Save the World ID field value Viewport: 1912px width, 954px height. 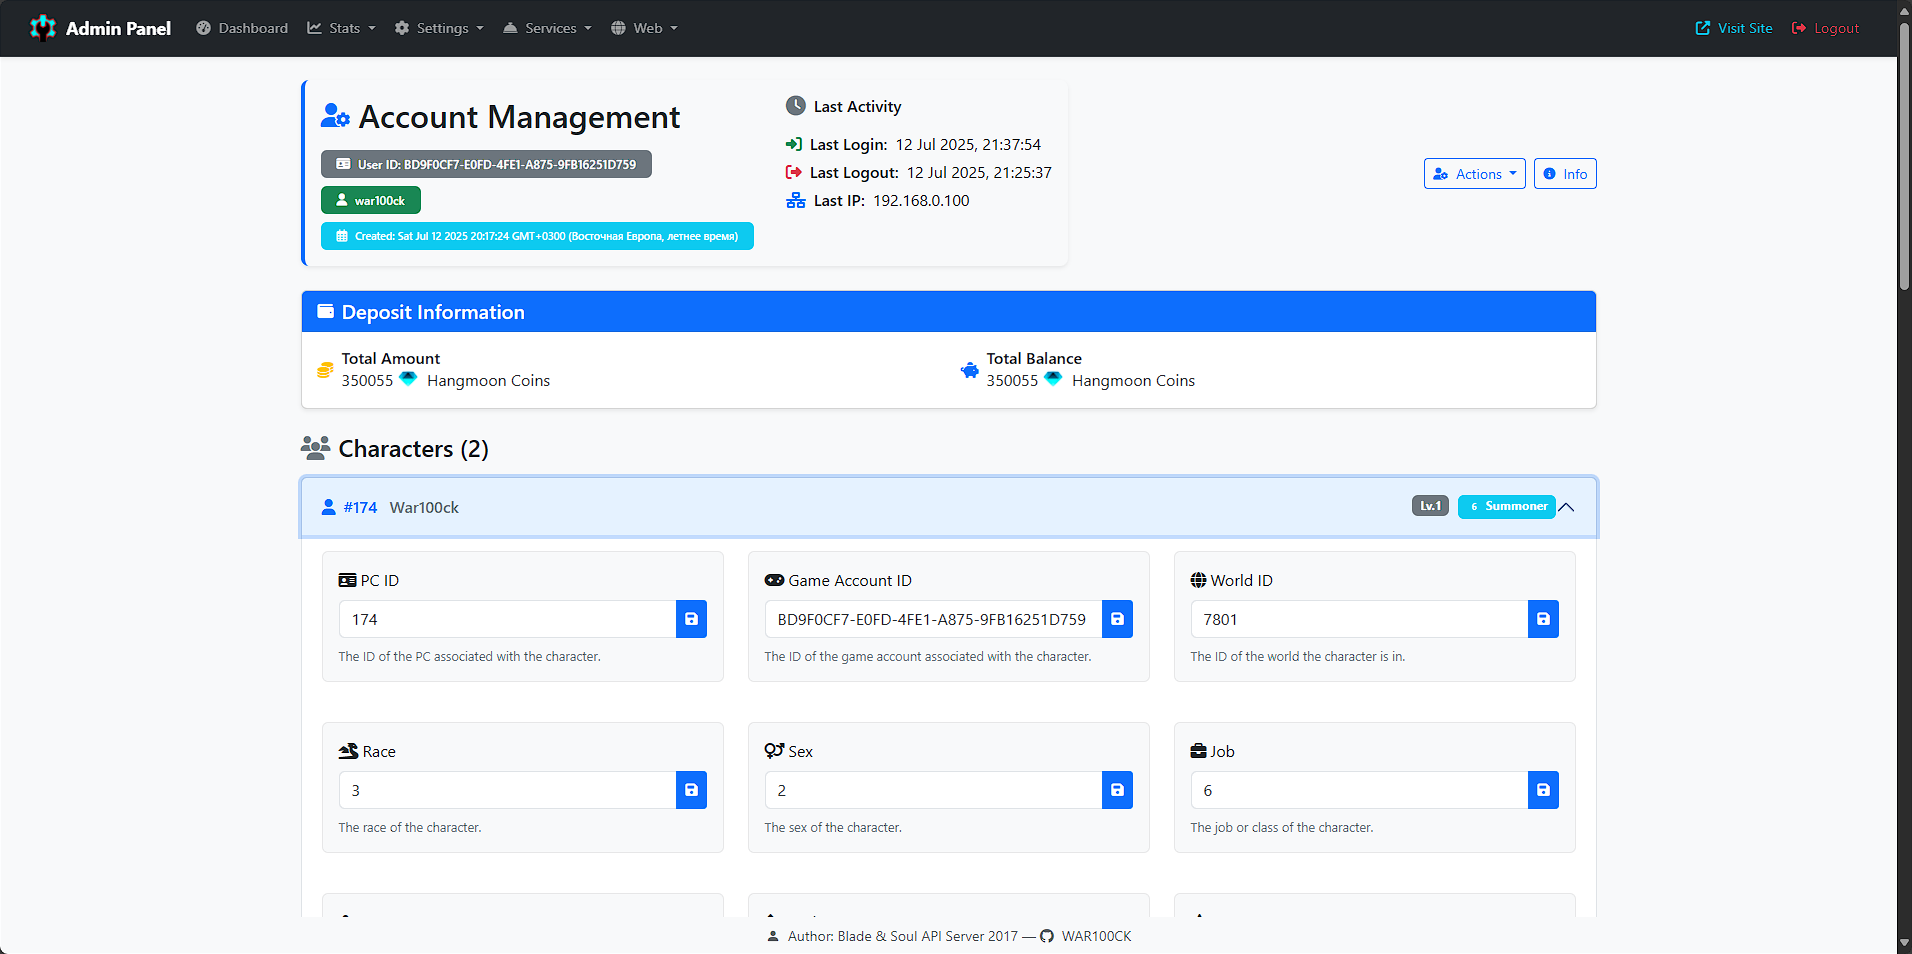coord(1543,619)
